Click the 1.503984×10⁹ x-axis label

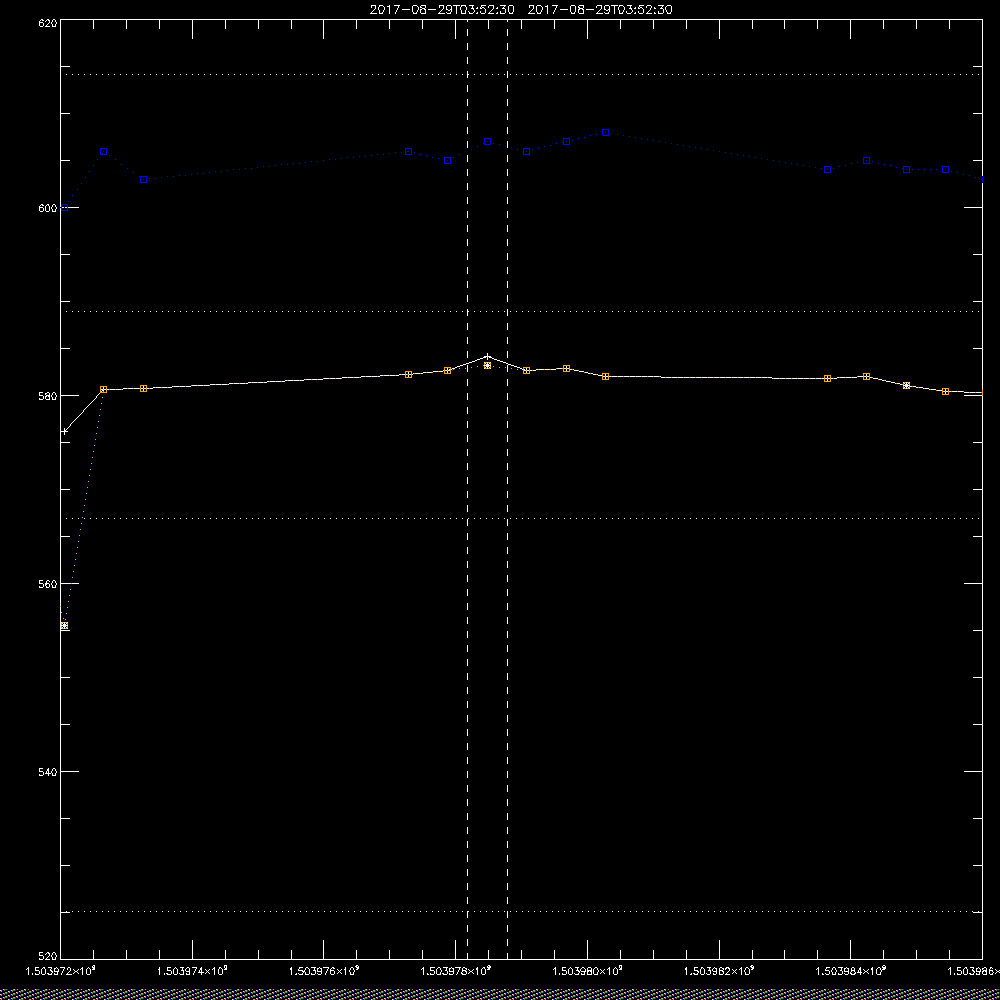851,971
